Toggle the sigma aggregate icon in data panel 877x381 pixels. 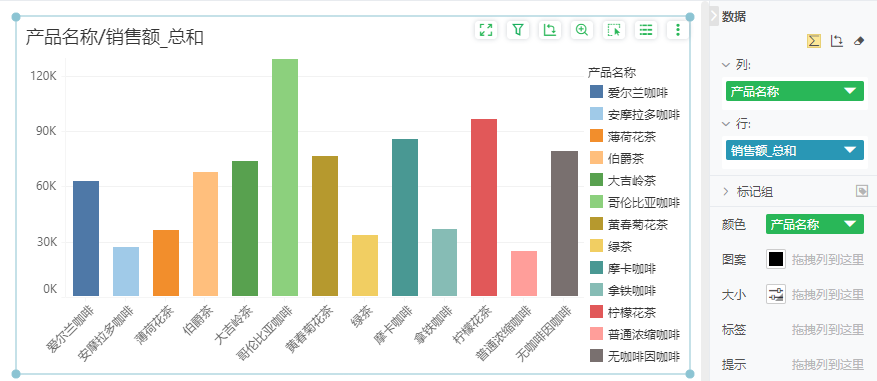[814, 41]
